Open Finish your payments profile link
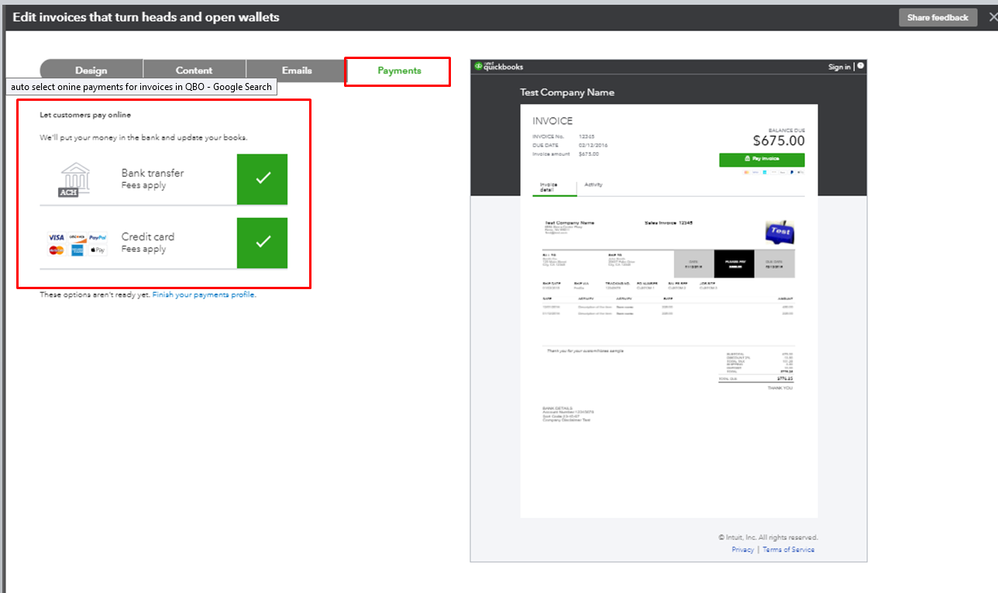Screen dimensions: 998x593 pyautogui.click(x=204, y=295)
